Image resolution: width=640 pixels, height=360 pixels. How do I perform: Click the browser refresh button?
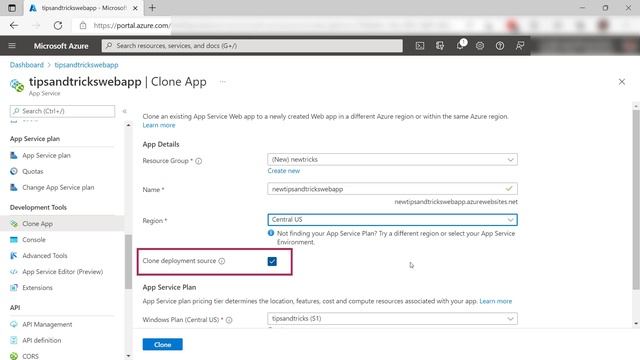[x=58, y=25]
